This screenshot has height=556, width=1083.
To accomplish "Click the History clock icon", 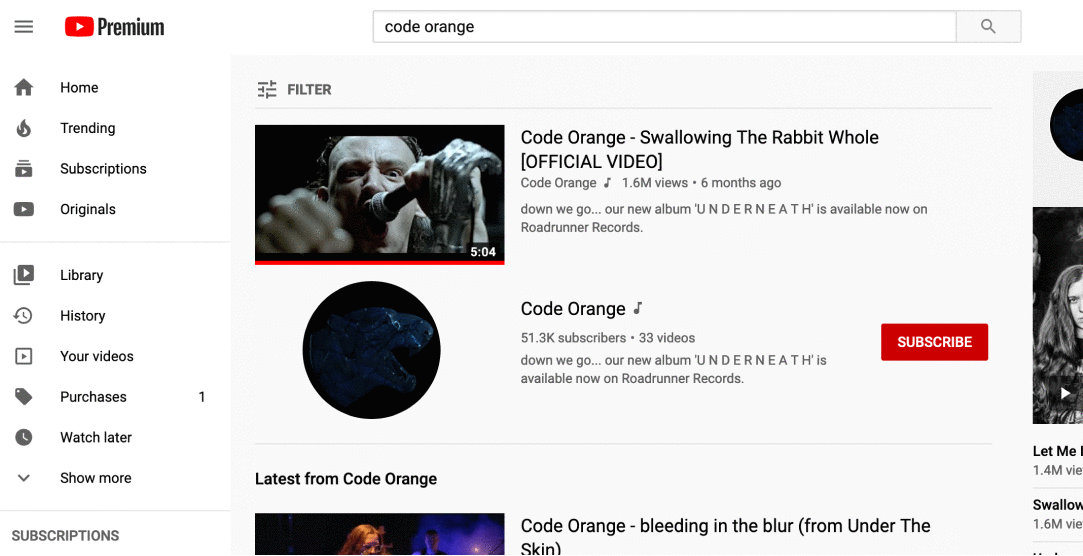I will coord(23,316).
